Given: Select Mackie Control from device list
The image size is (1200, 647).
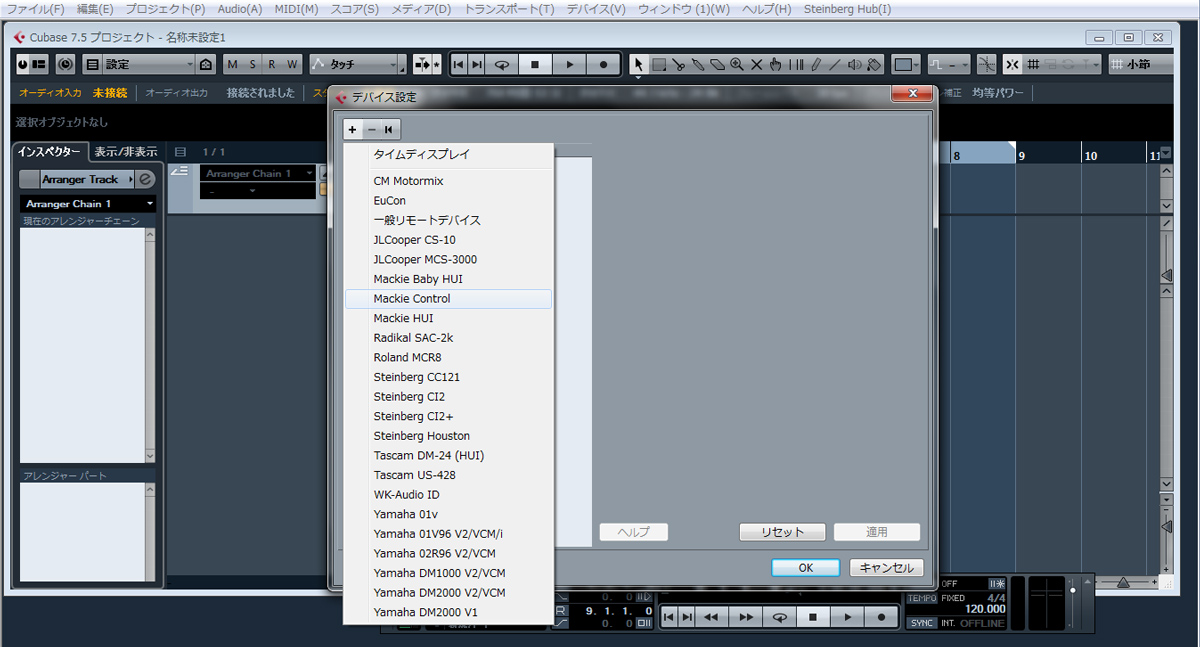Looking at the screenshot, I should tap(448, 298).
